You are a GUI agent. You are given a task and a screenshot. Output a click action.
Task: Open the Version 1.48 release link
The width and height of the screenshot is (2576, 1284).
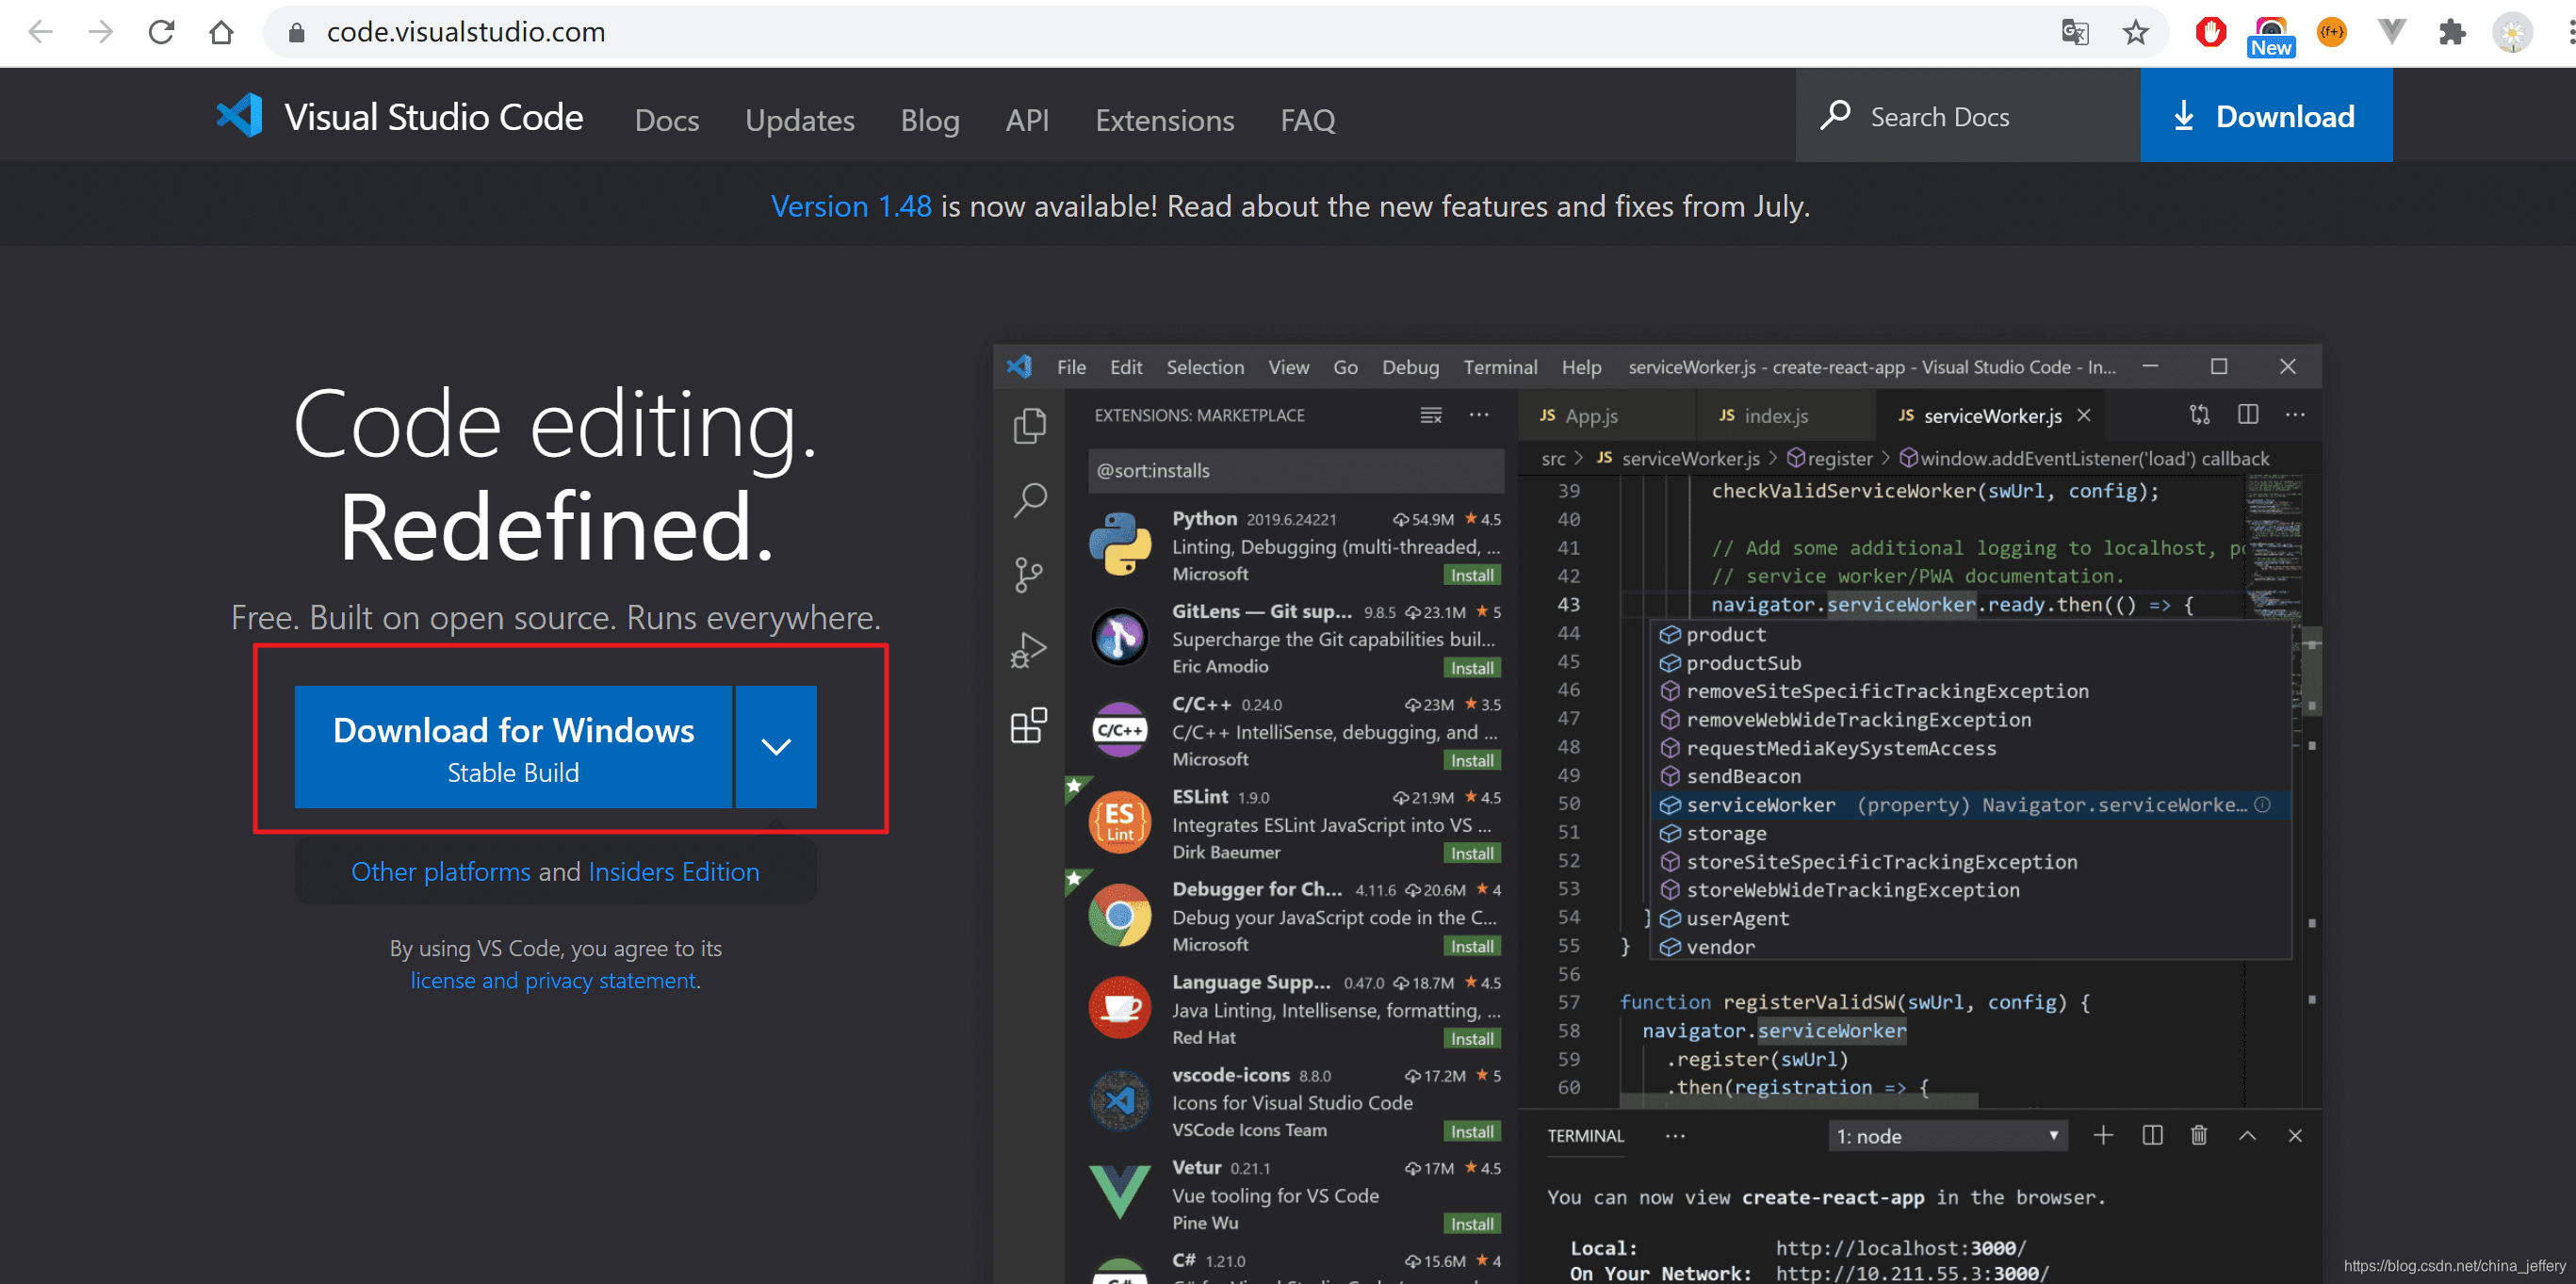click(851, 206)
